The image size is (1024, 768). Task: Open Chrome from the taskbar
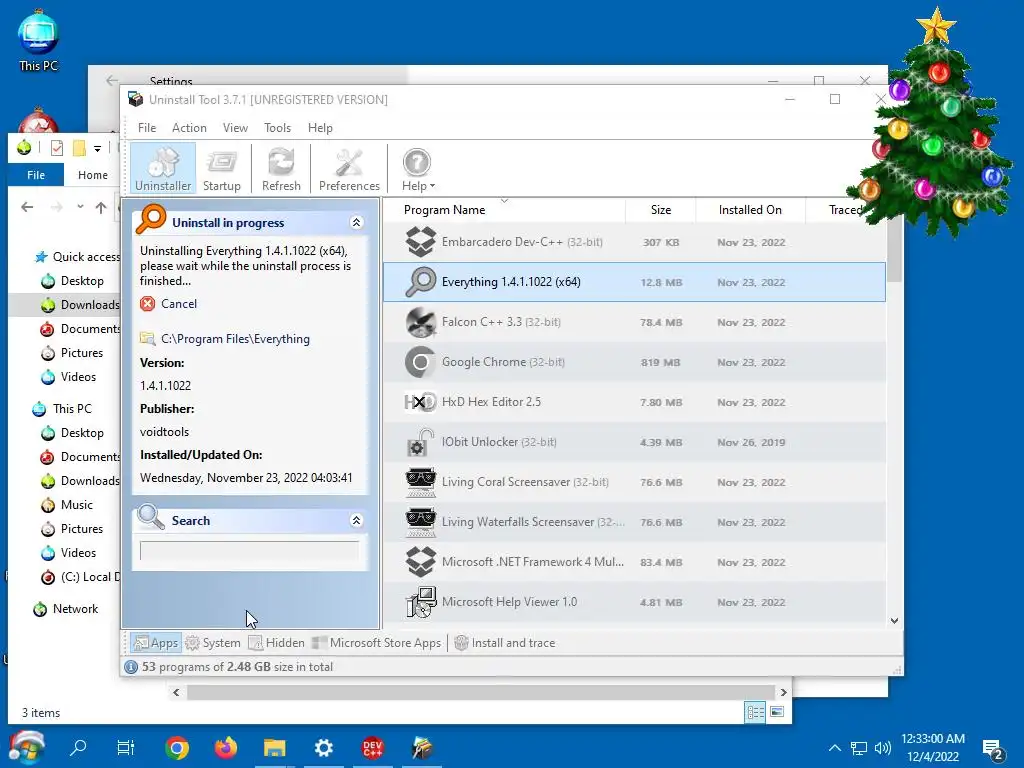pos(177,748)
